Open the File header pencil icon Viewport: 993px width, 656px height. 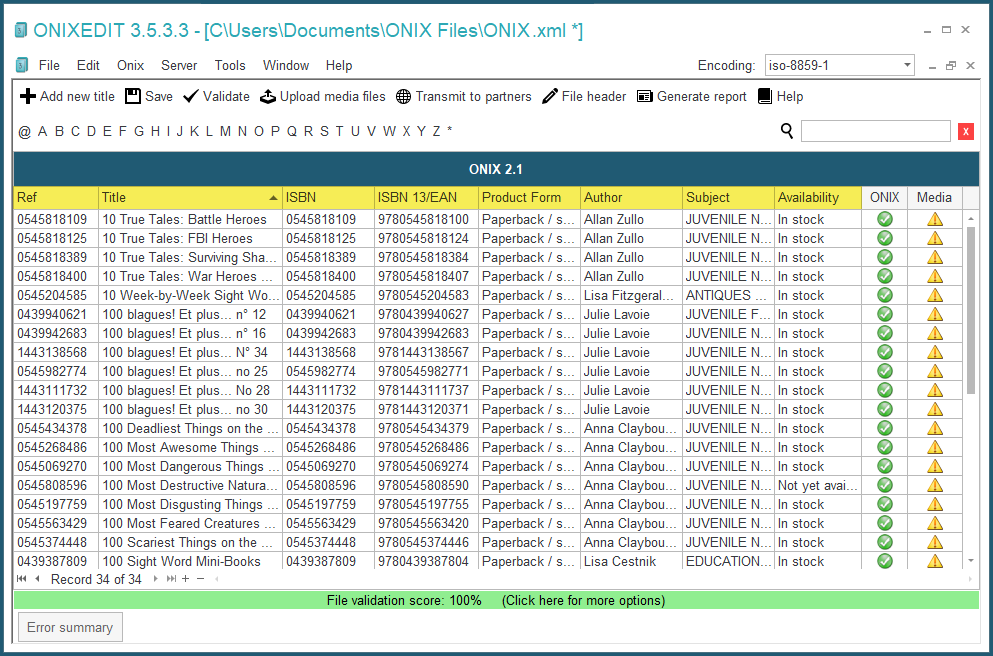(x=550, y=96)
